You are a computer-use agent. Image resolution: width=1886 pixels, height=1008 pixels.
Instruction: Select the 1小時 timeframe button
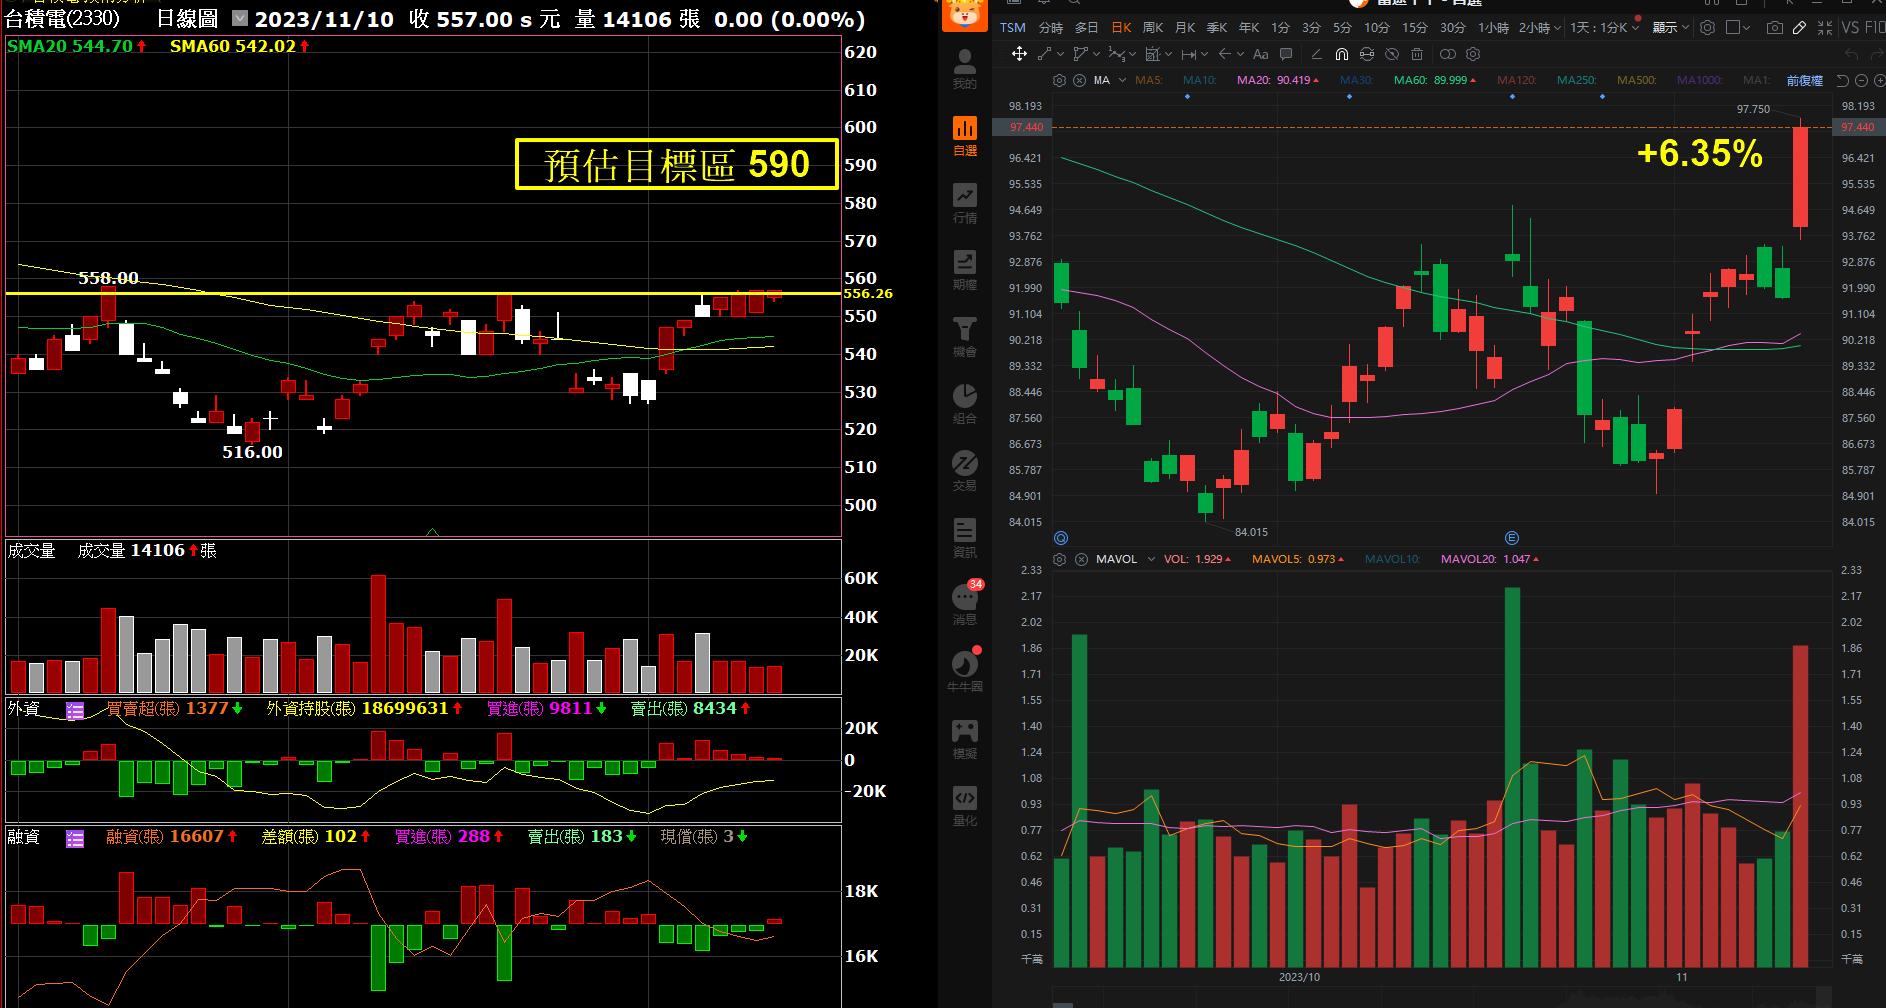click(1493, 28)
